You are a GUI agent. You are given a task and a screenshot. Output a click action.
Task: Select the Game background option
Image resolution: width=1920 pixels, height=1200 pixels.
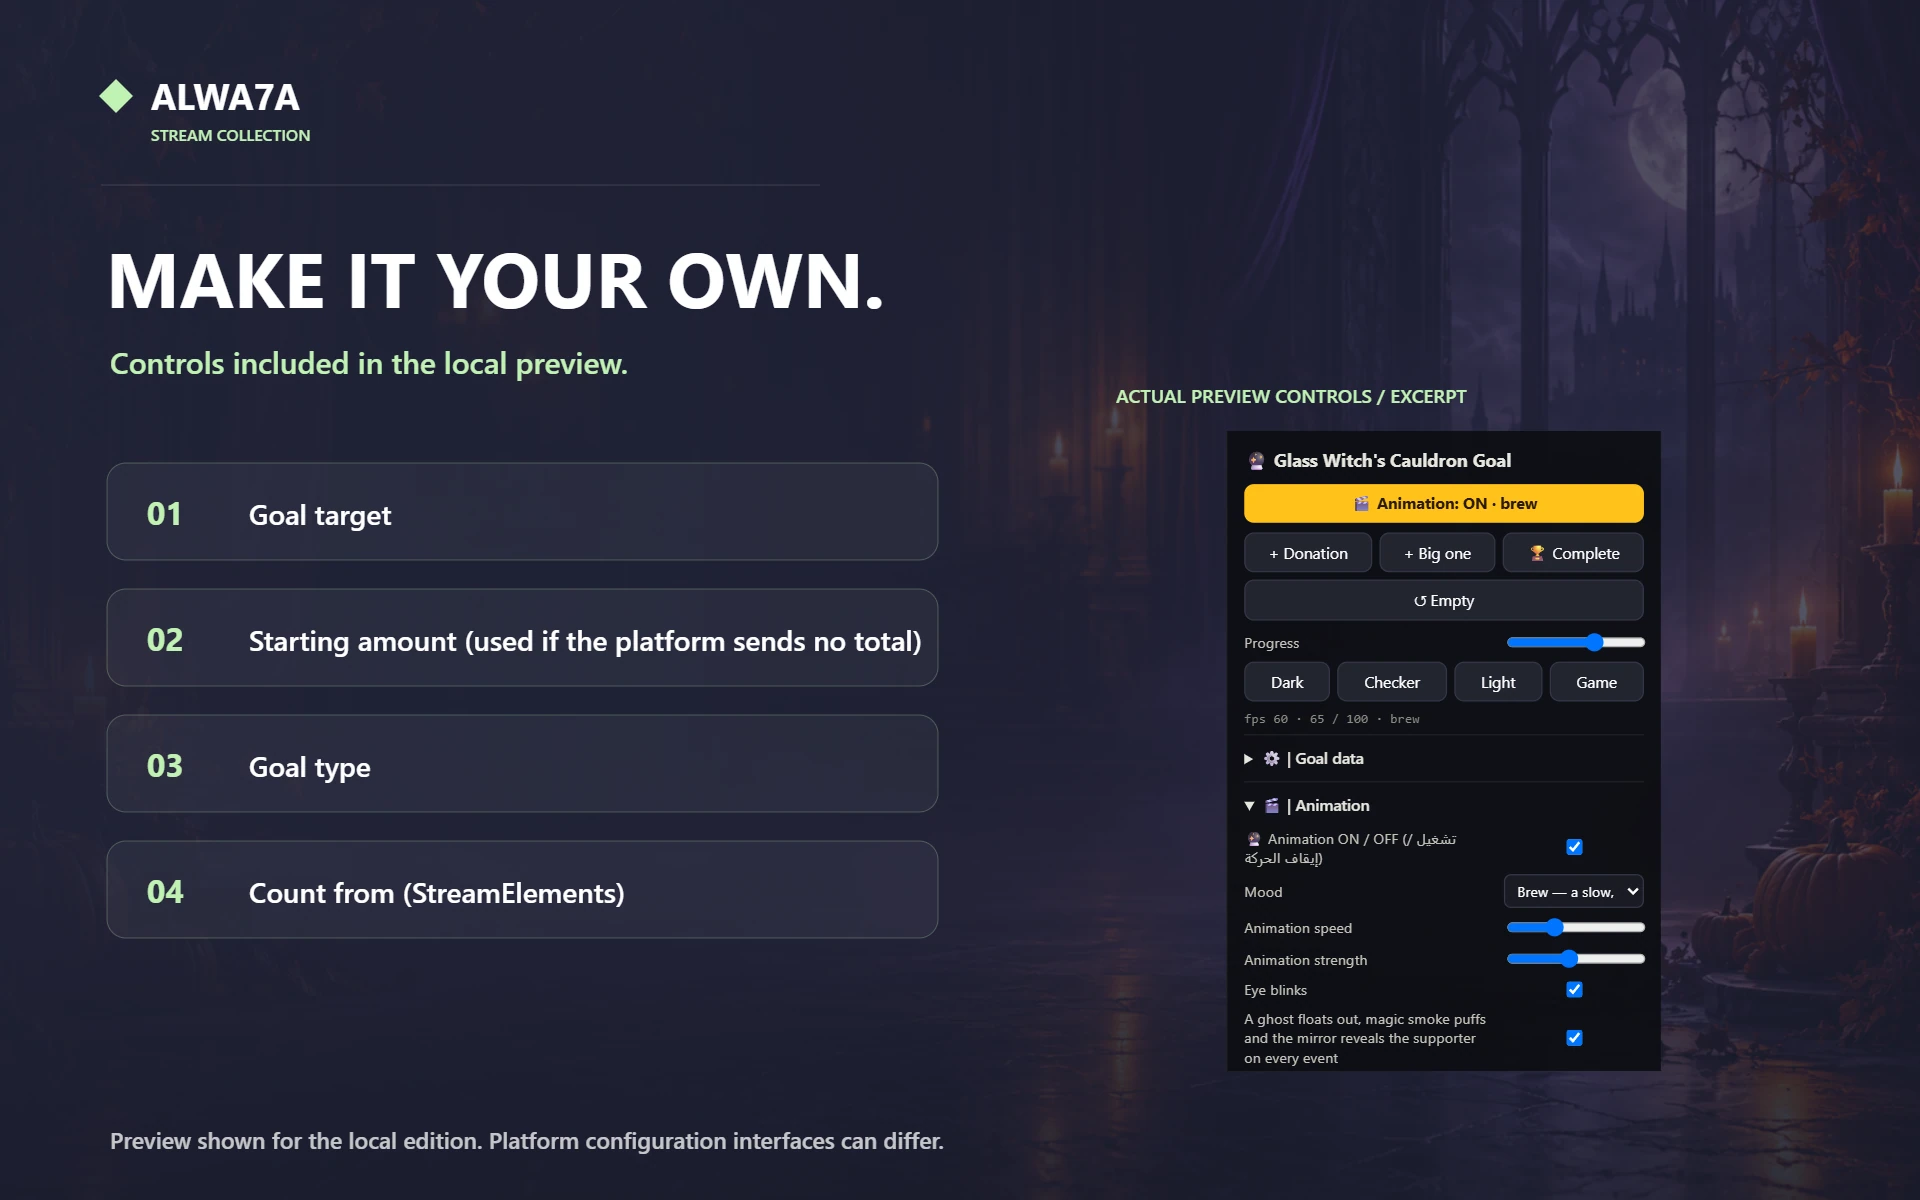click(x=1596, y=682)
